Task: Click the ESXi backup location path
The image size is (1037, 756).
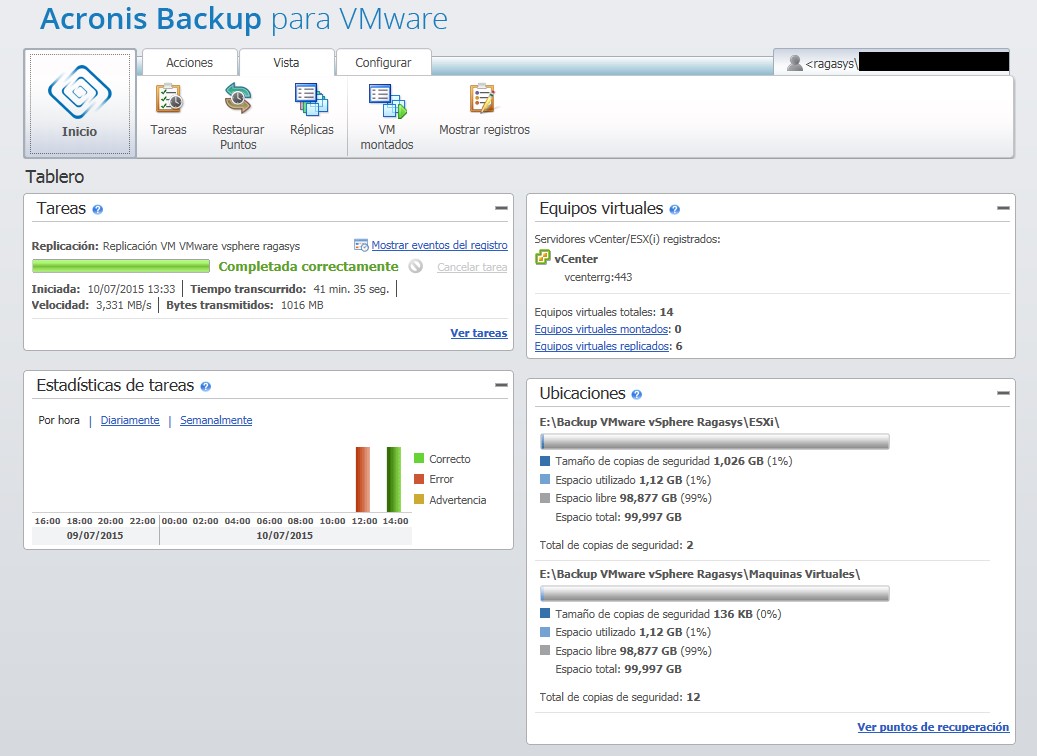Action: [x=659, y=422]
